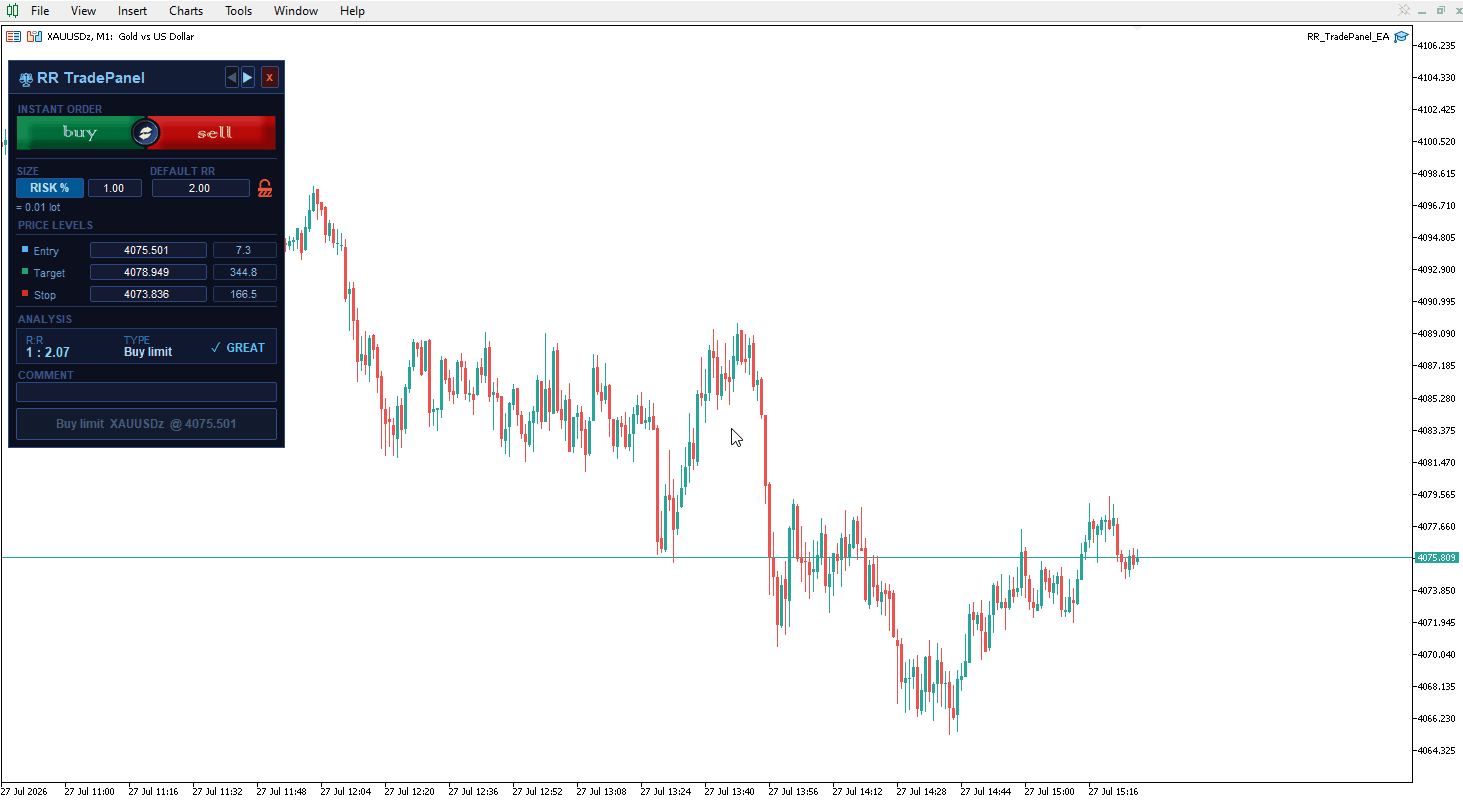
Task: Open the Window menu
Action: (296, 11)
